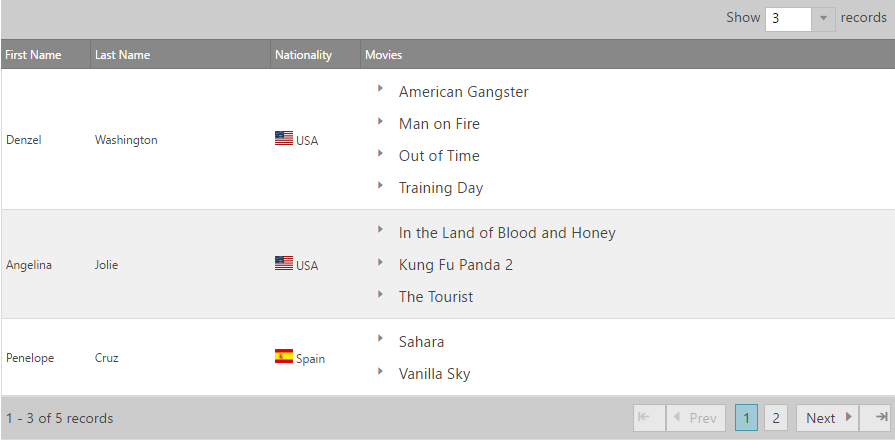Sort by the First Name column header
This screenshot has width=895, height=440.
(x=33, y=55)
